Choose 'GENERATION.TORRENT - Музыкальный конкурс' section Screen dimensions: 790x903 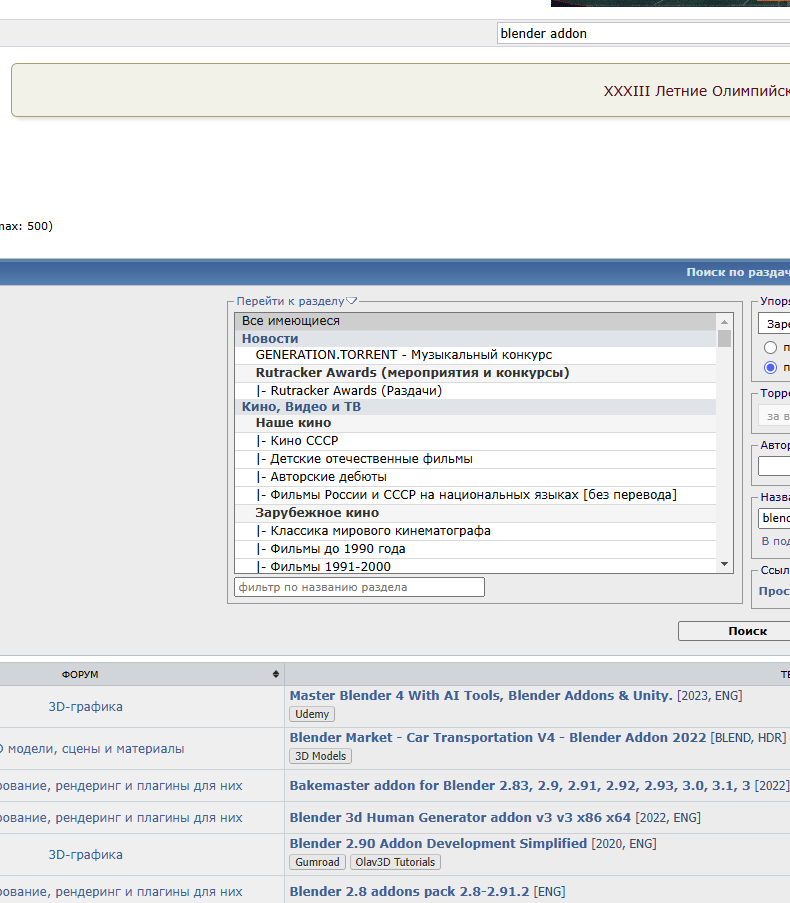(475, 355)
